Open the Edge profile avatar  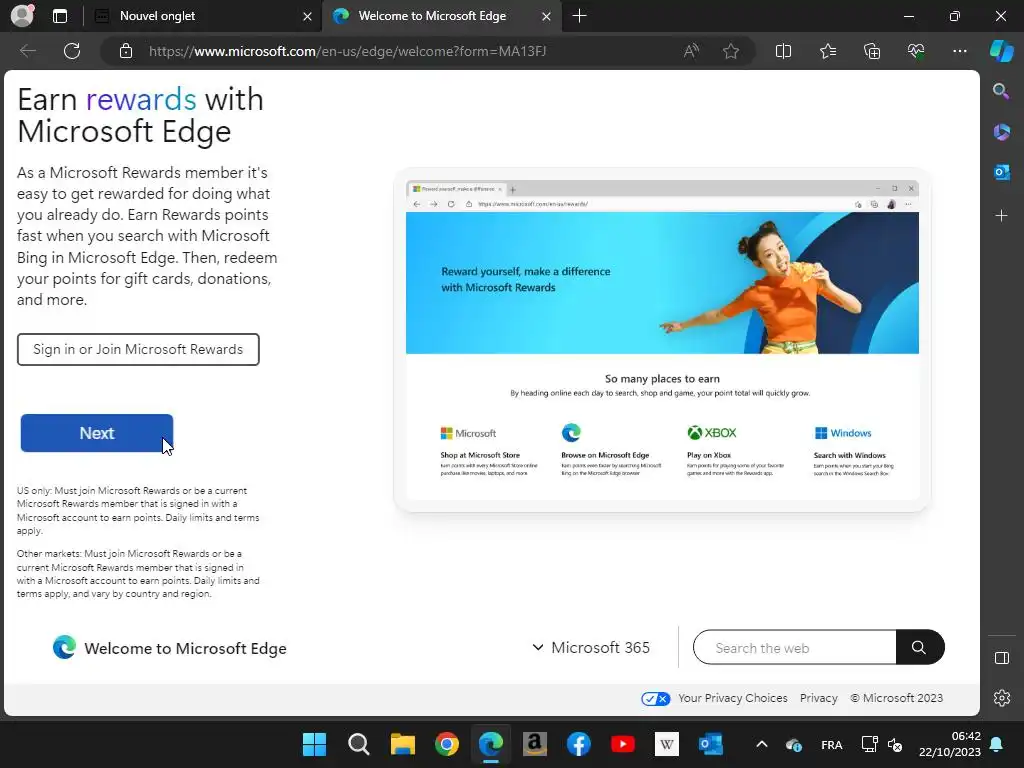pos(22,16)
